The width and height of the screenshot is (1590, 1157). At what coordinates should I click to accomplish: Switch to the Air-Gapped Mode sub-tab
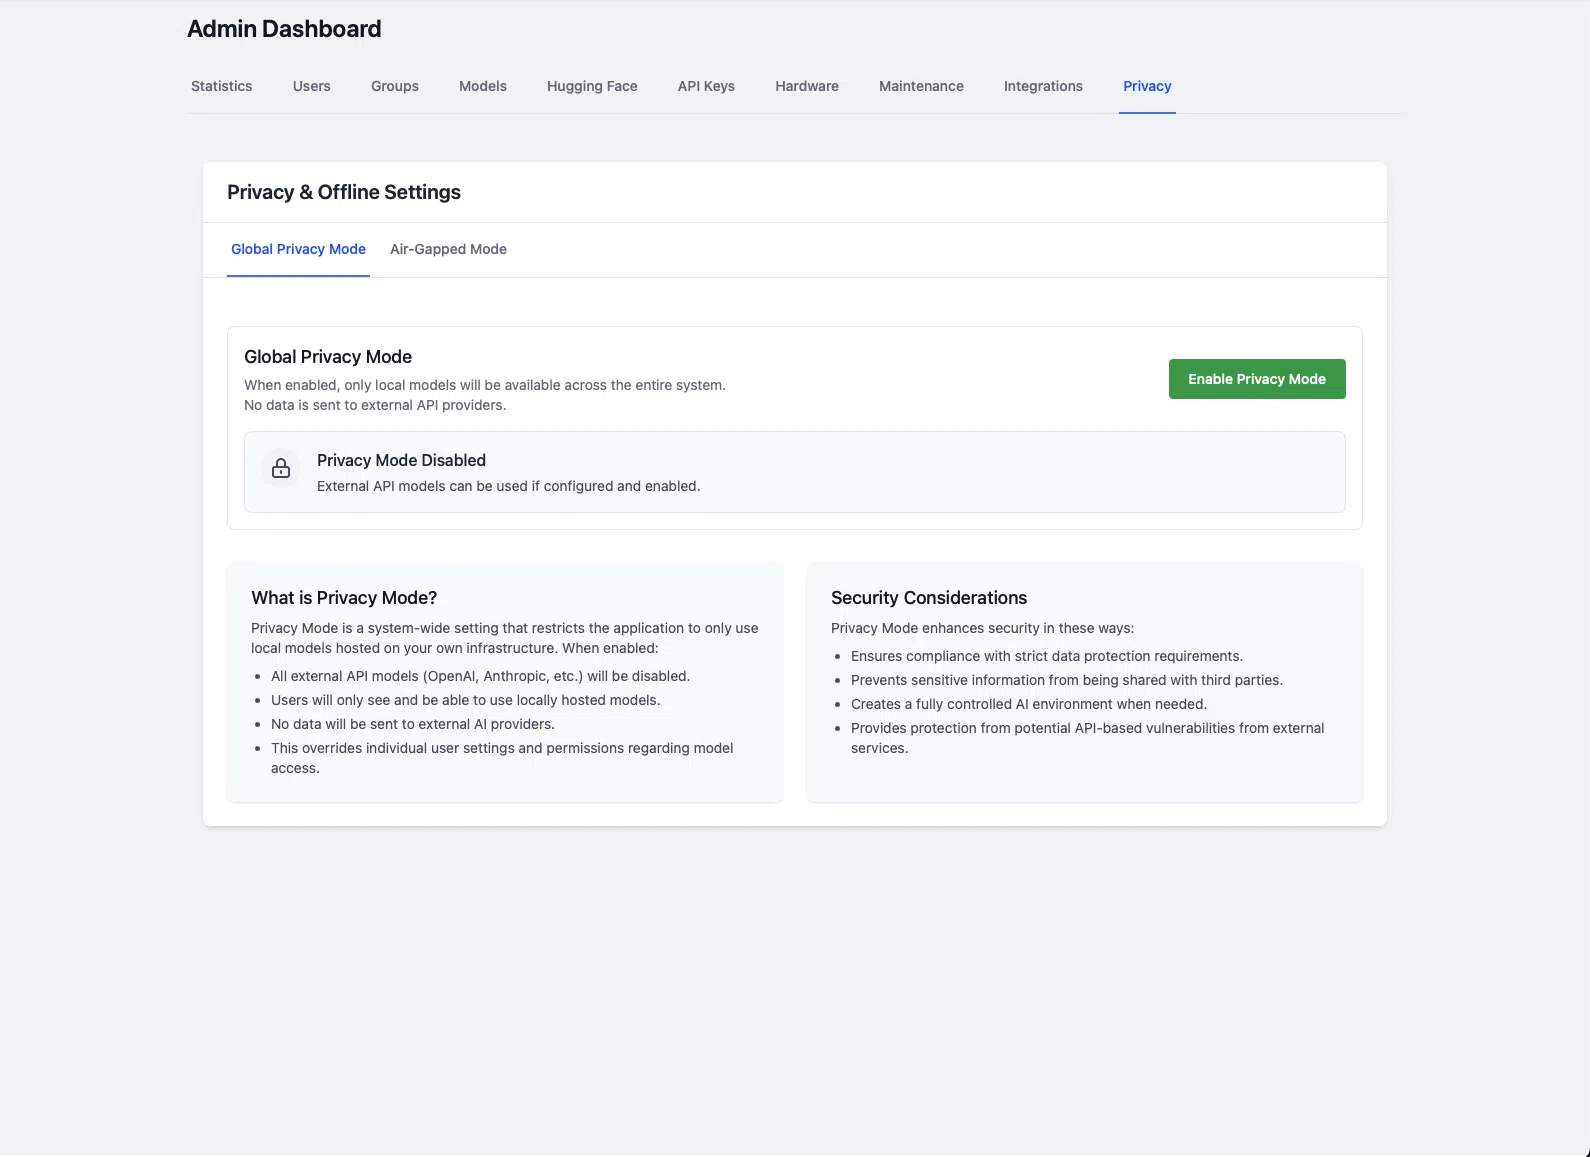pyautogui.click(x=448, y=249)
